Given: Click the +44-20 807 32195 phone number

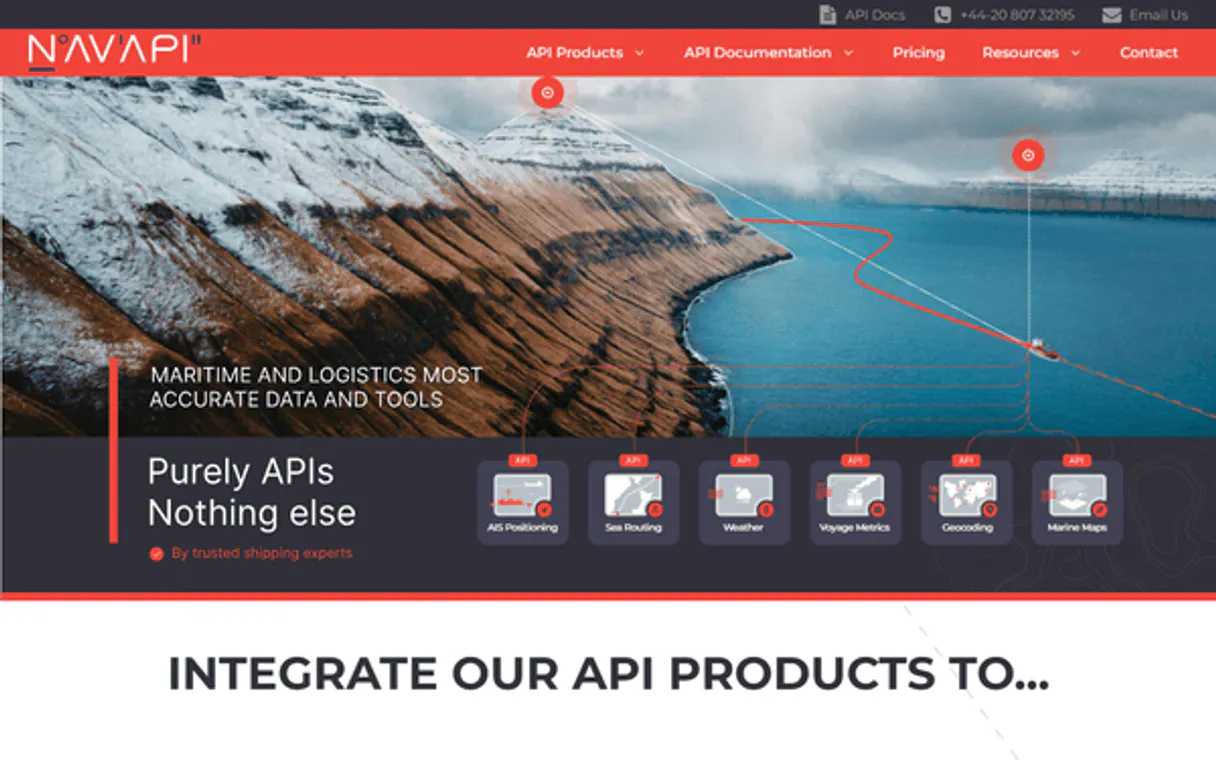Looking at the screenshot, I should point(1016,15).
